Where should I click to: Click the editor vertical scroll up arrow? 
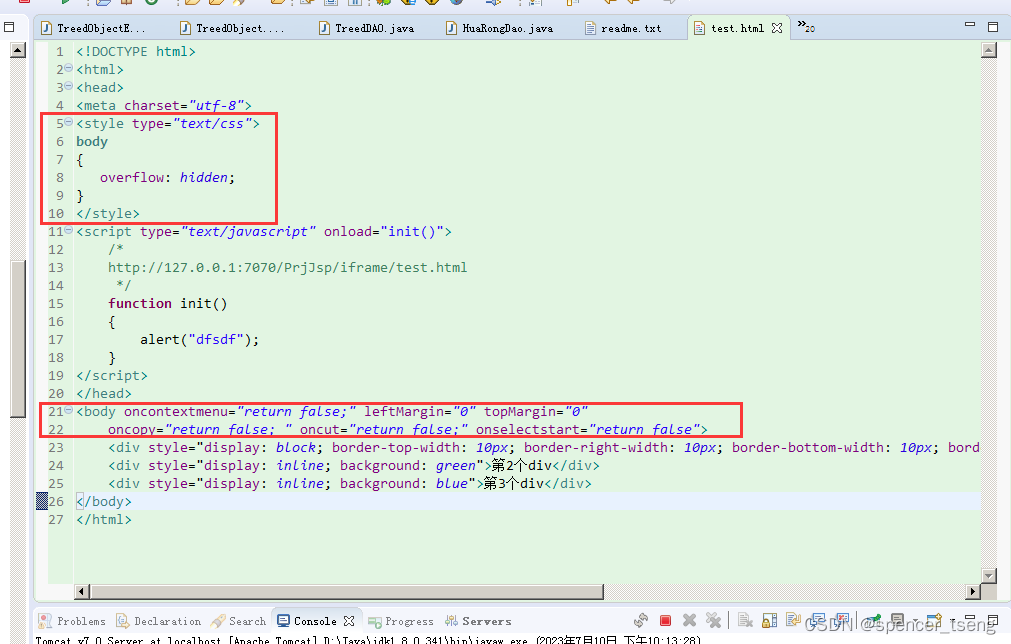click(988, 50)
